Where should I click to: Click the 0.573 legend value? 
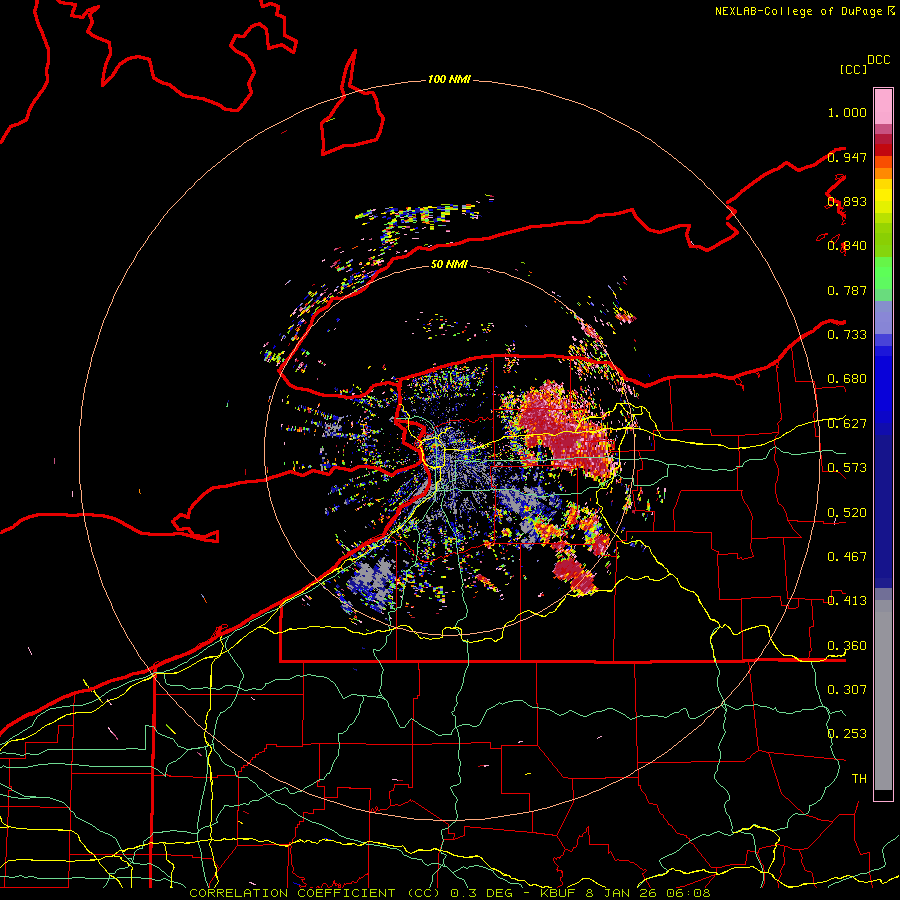pos(847,468)
